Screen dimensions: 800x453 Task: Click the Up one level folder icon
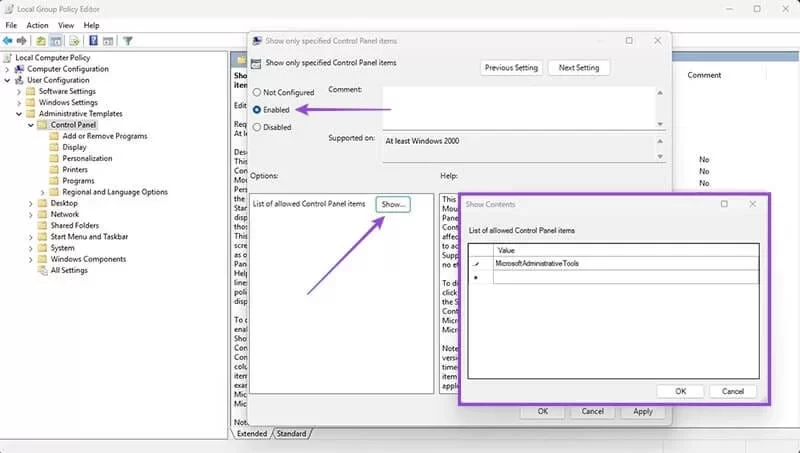40,41
